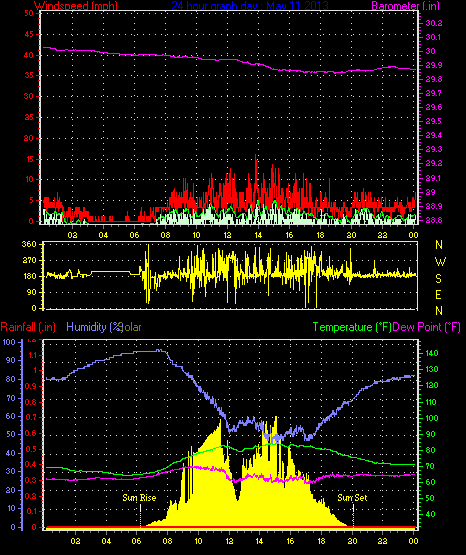
Task: Click the red '0.9' rainfall axis value
Action: coord(31,386)
